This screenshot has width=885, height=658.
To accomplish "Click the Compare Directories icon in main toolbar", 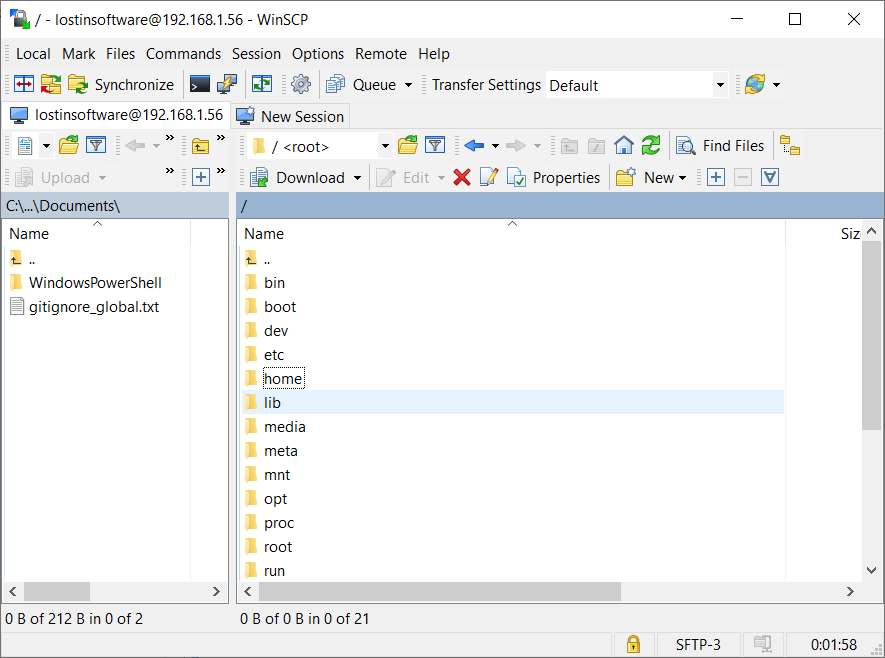I will [x=24, y=85].
